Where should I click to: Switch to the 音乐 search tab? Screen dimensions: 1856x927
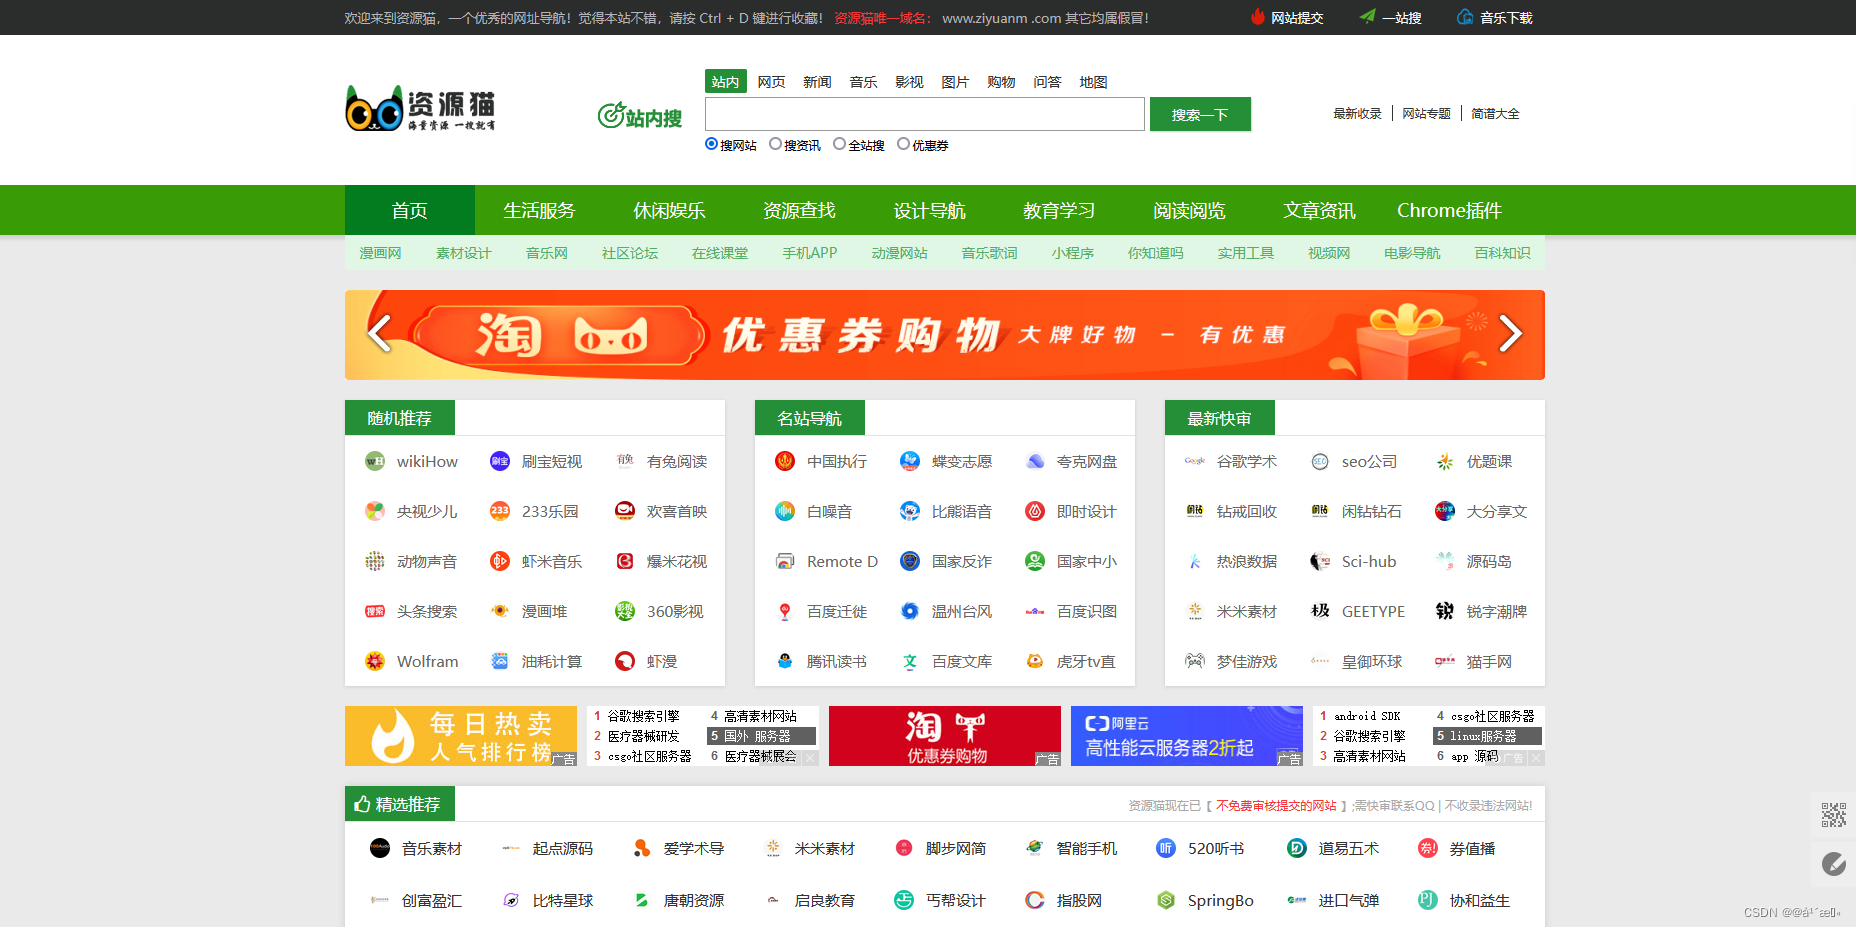tap(863, 82)
